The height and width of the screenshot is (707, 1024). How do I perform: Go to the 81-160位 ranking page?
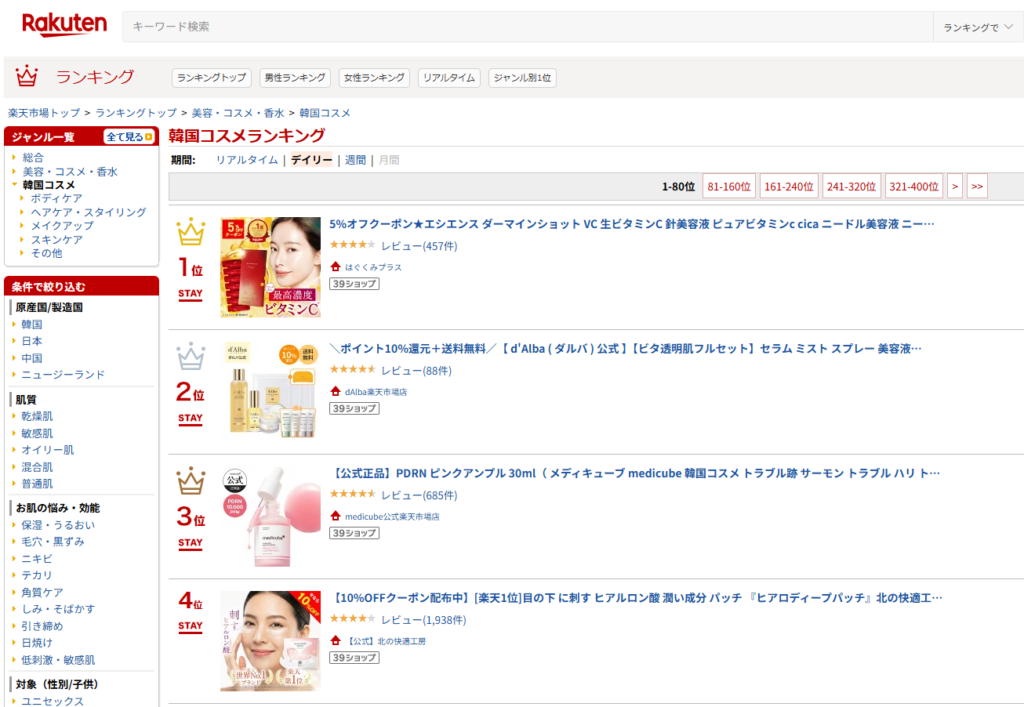728,186
